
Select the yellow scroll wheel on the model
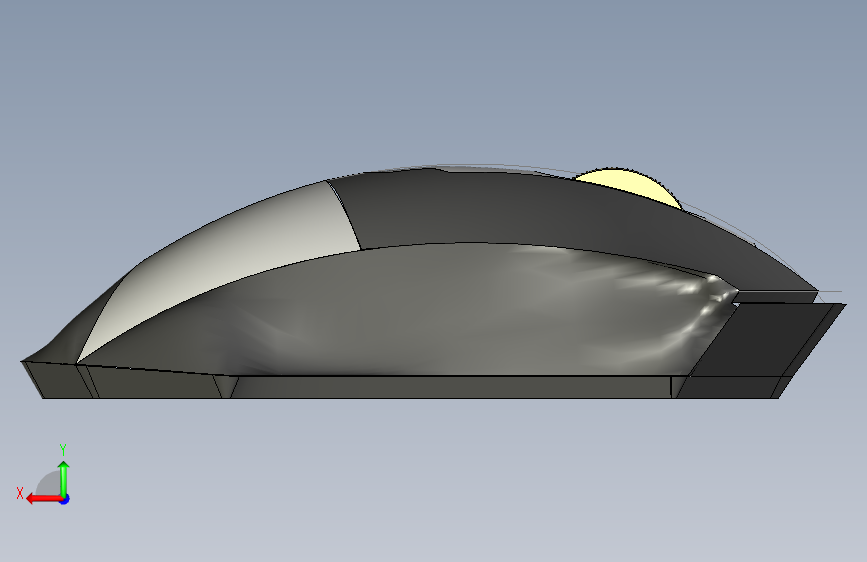tap(630, 184)
